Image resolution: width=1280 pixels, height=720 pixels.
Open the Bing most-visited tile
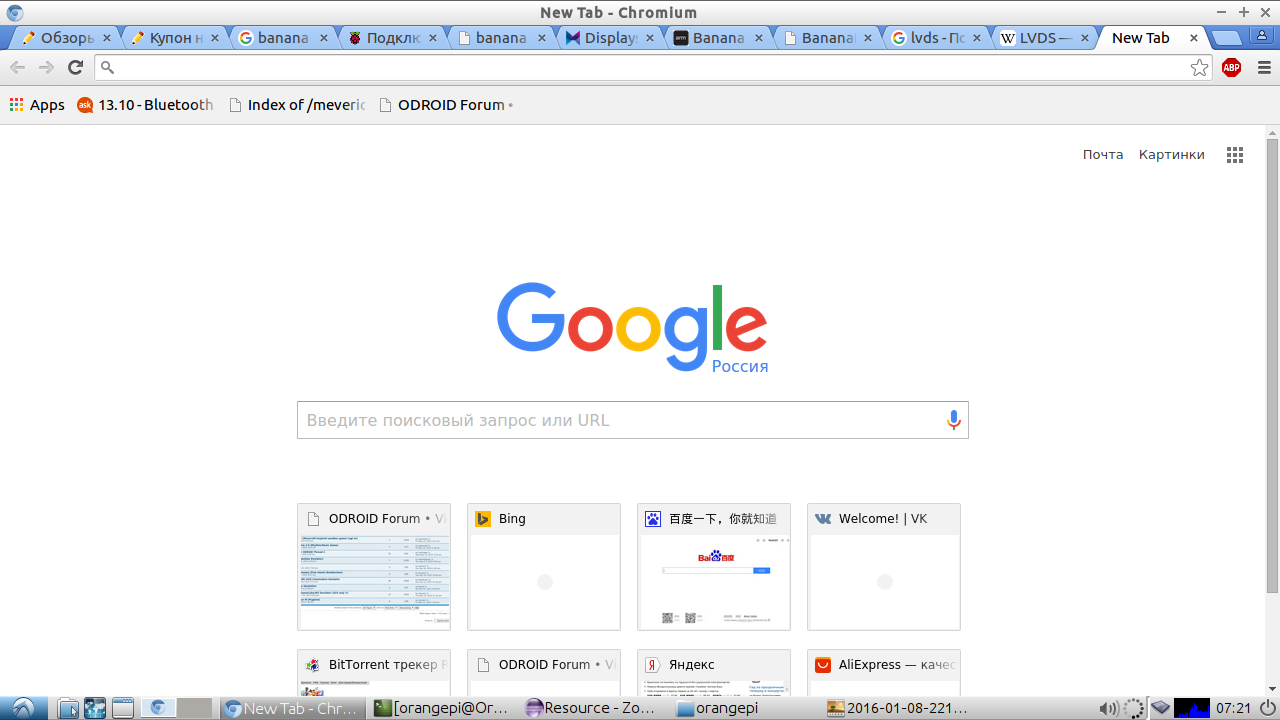coord(544,567)
